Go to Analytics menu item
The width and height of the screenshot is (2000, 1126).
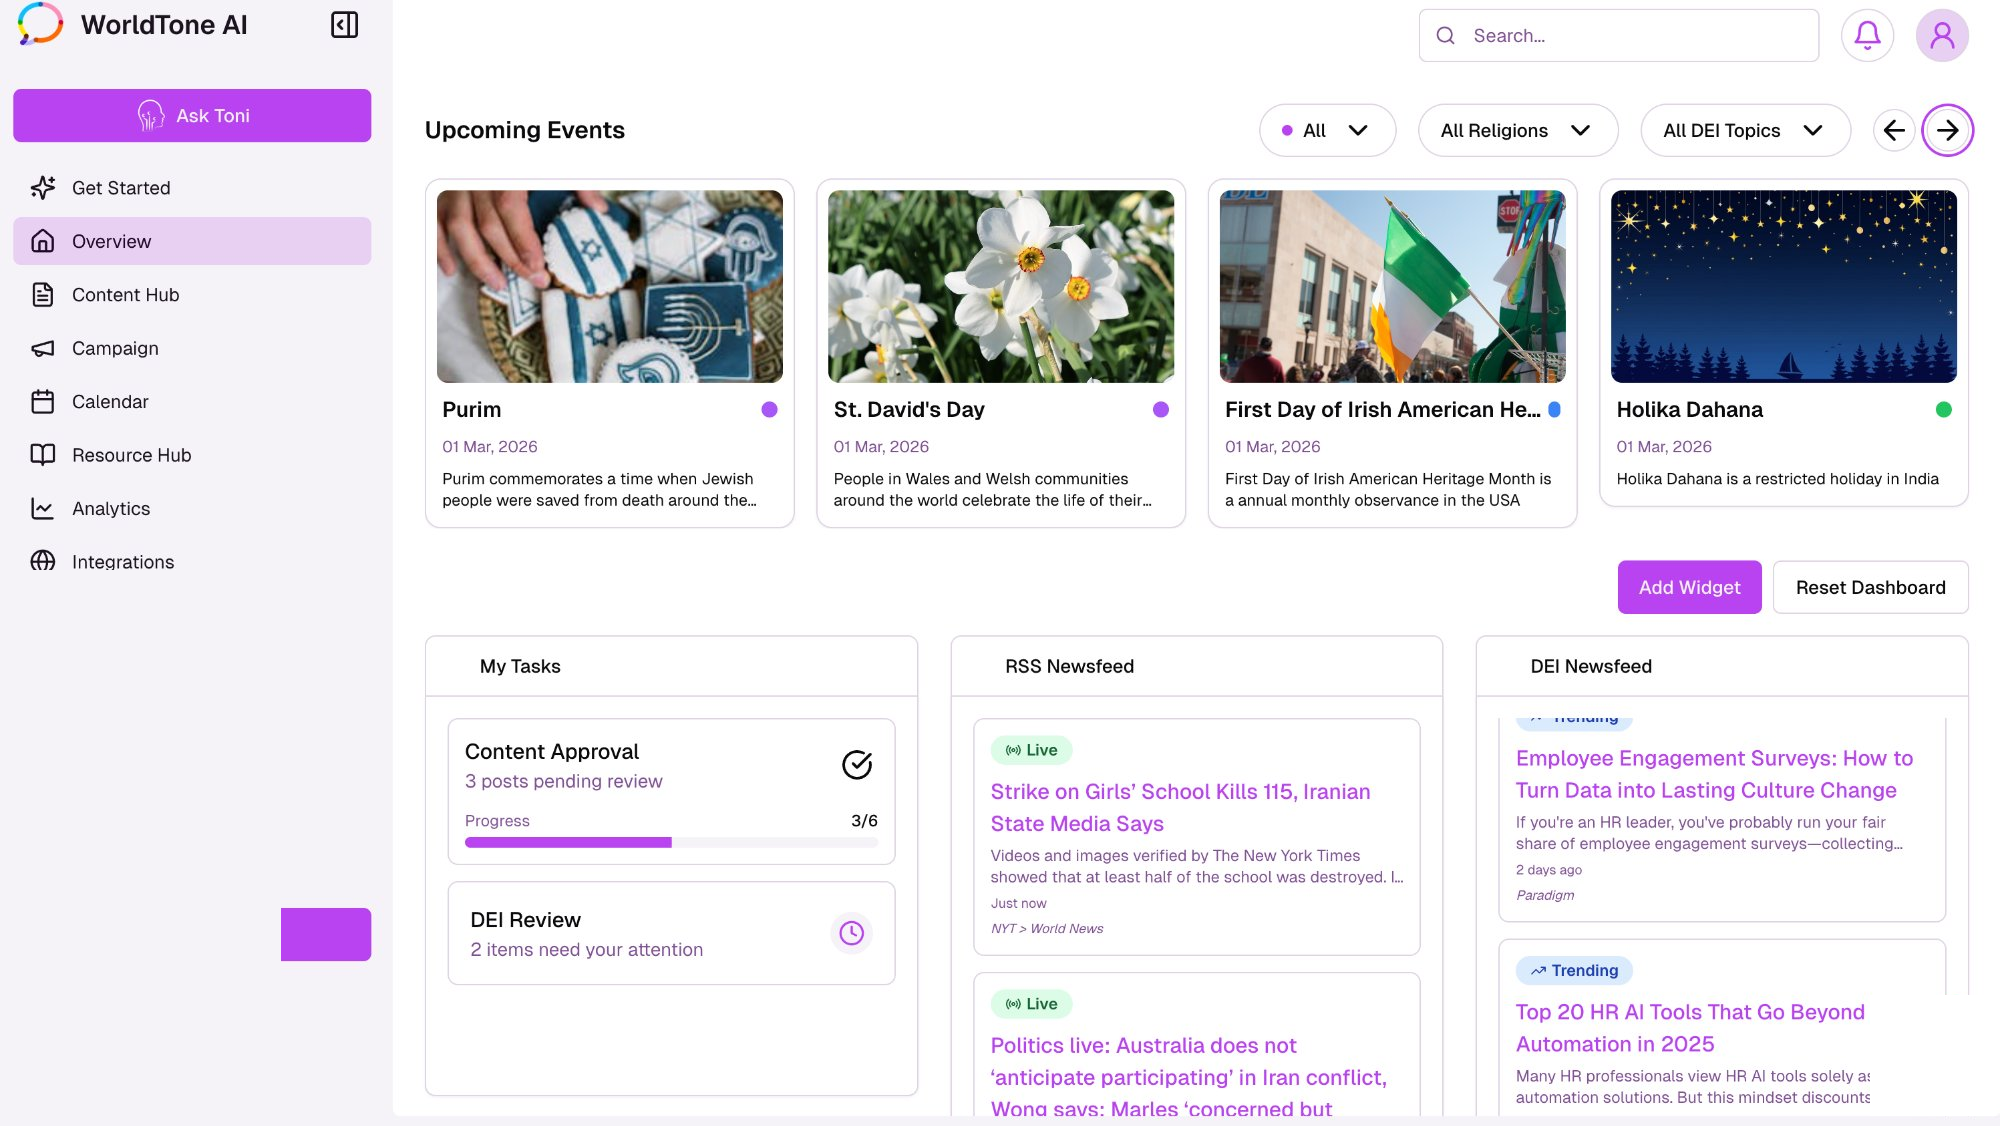192,508
